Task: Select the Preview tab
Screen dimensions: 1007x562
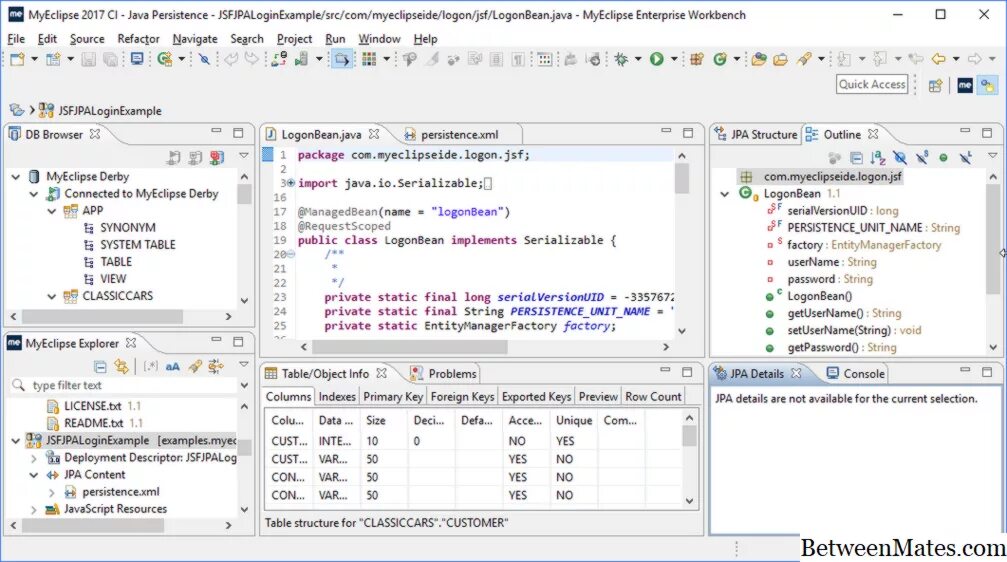Action: [598, 397]
